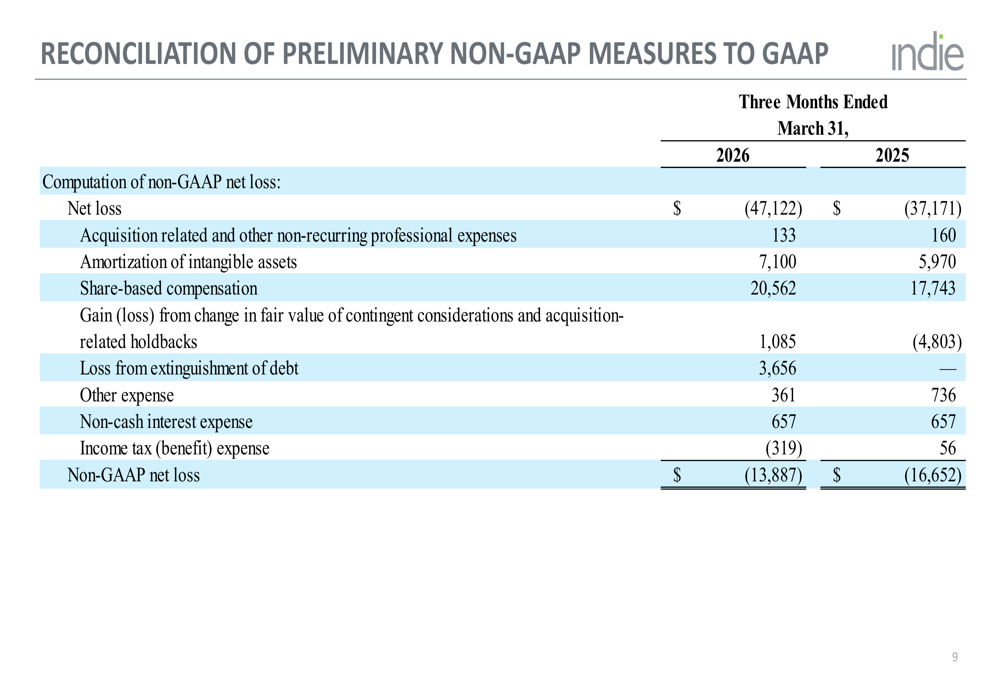Select income tax value (319)
This screenshot has height=685, width=1000.
(784, 448)
